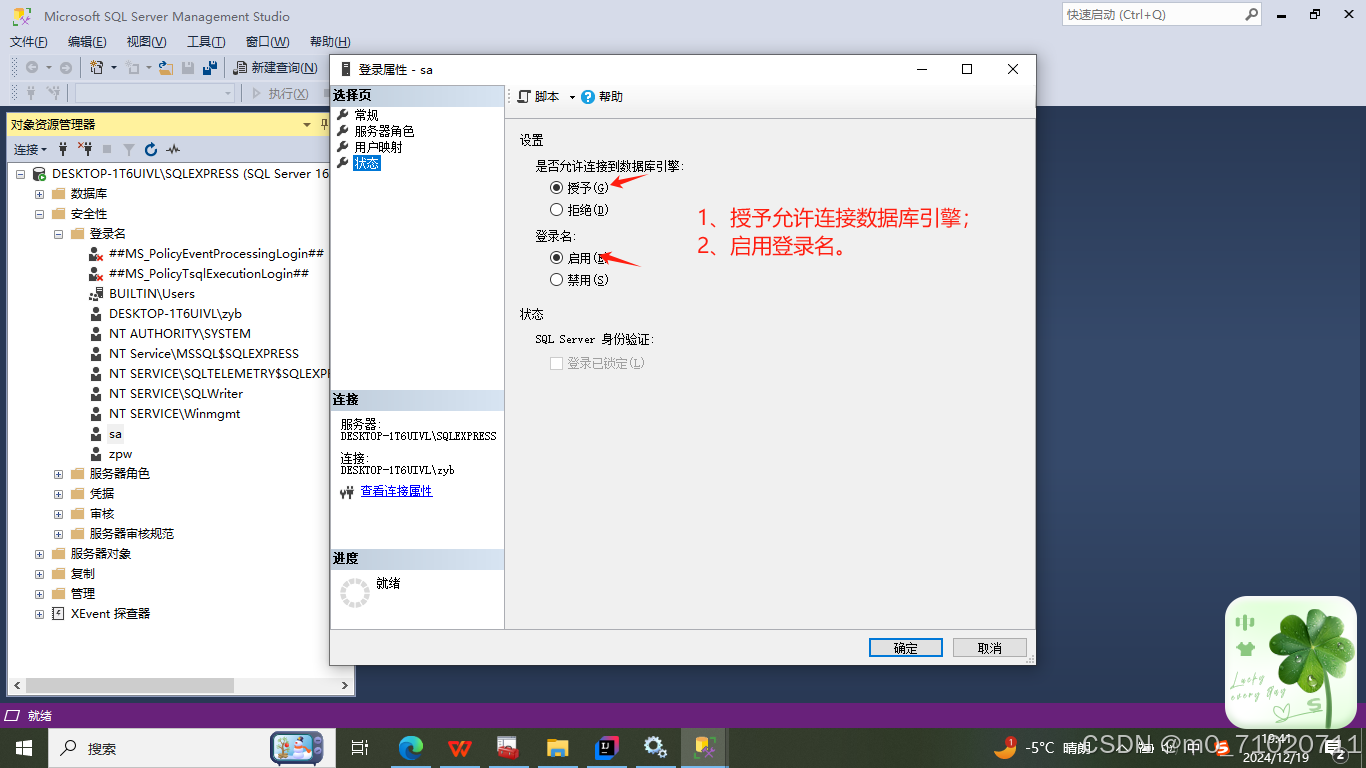This screenshot has height=768, width=1366.
Task: Click Activity Monitor pulse icon
Action: coord(173,149)
